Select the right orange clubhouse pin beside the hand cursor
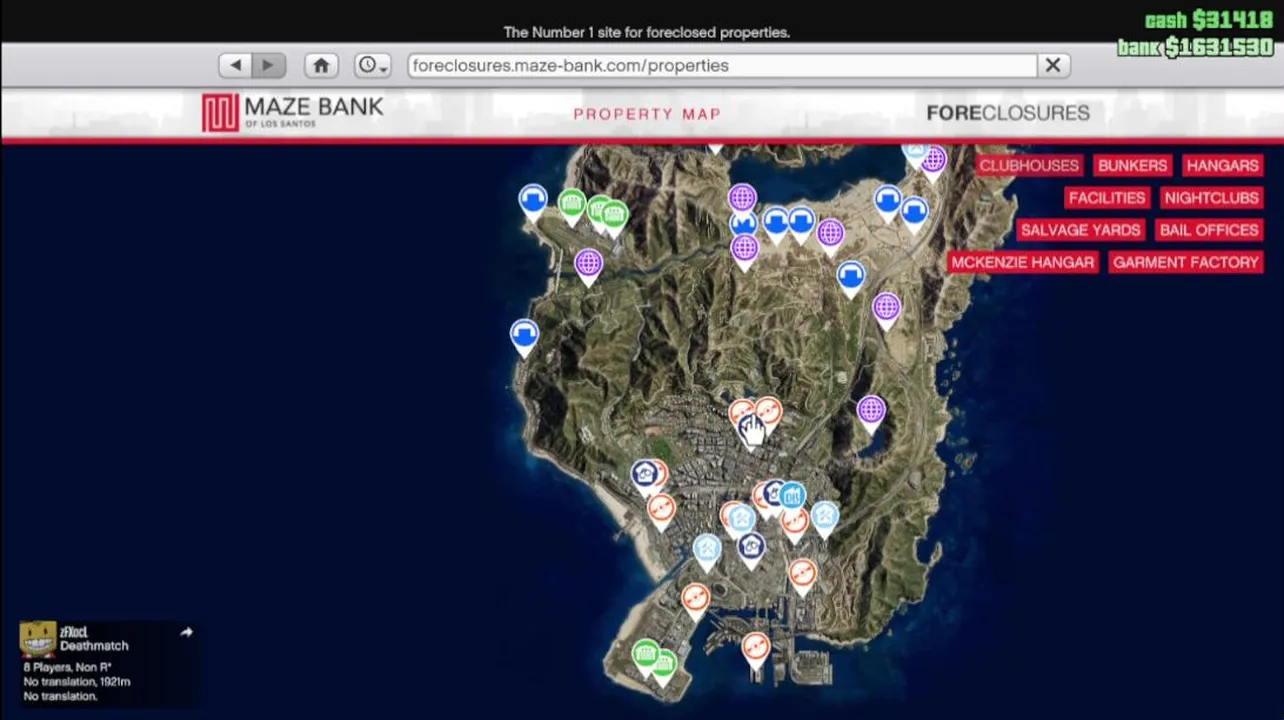 click(x=769, y=410)
